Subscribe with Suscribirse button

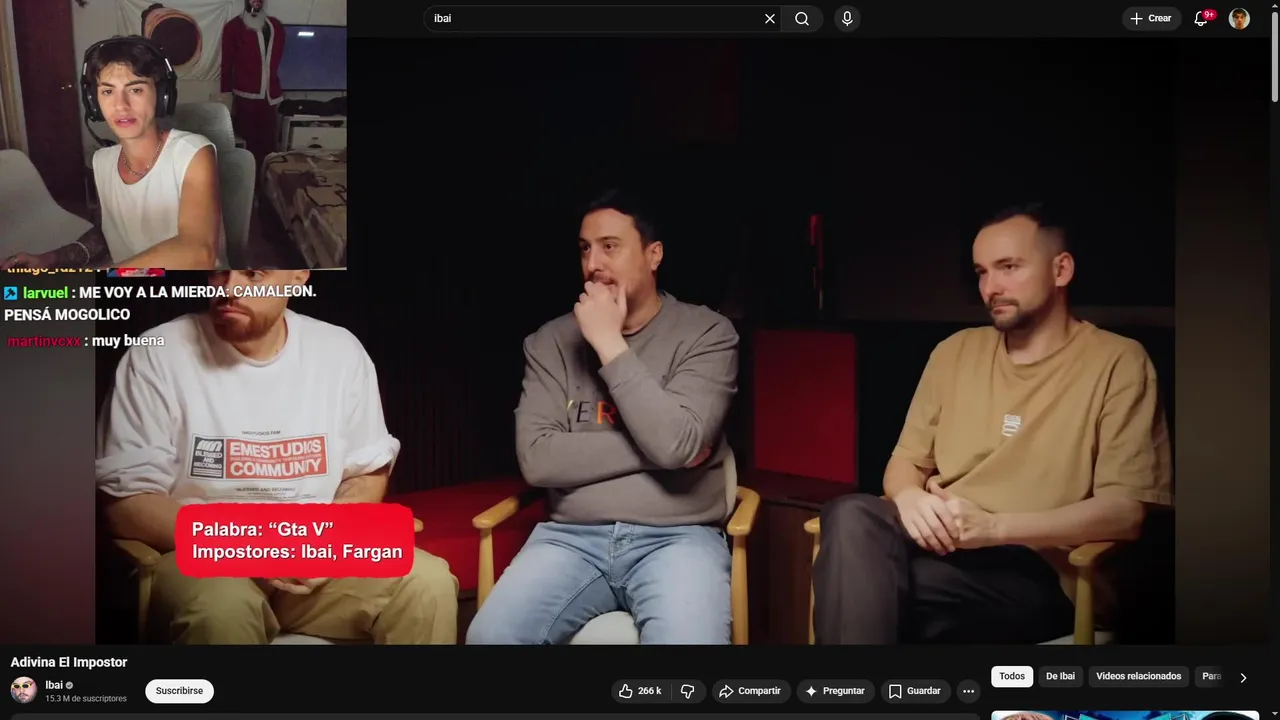point(179,691)
